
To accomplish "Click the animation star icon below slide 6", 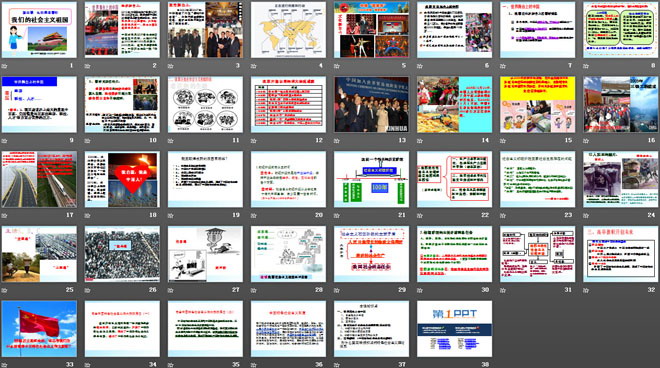I will 420,66.
